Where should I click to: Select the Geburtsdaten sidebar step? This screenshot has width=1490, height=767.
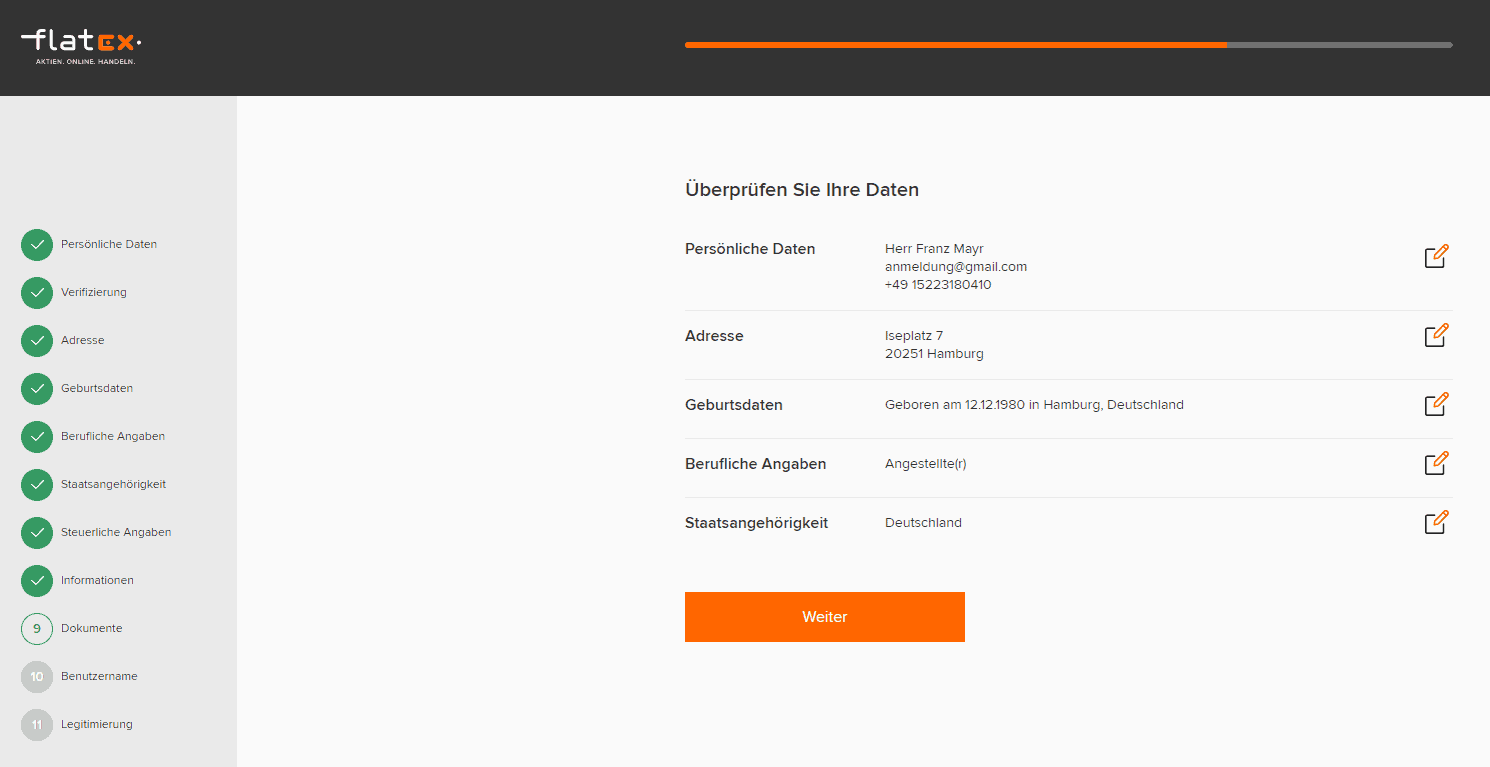click(x=96, y=388)
